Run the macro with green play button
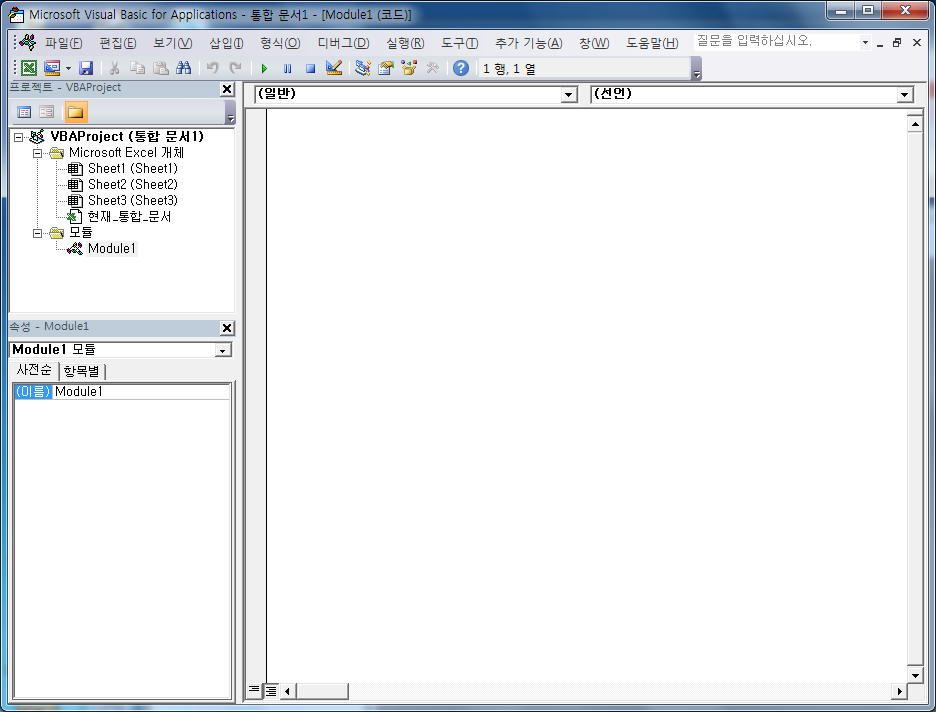This screenshot has height=712, width=936. (264, 68)
